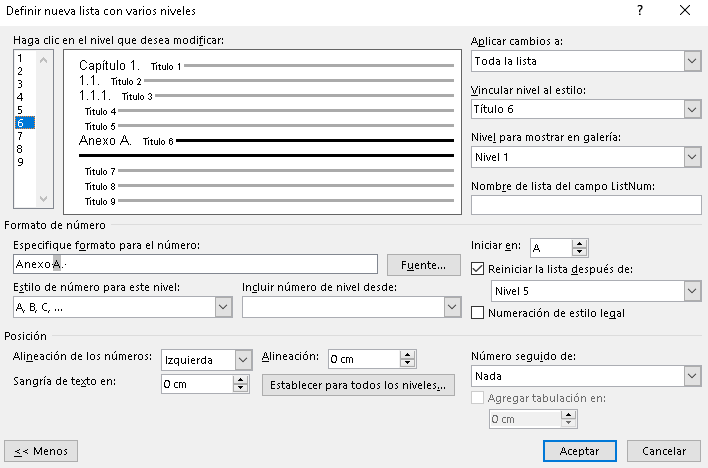Click the Agregar tabulación 0 cm field
708x468 pixels.
(x=525, y=419)
